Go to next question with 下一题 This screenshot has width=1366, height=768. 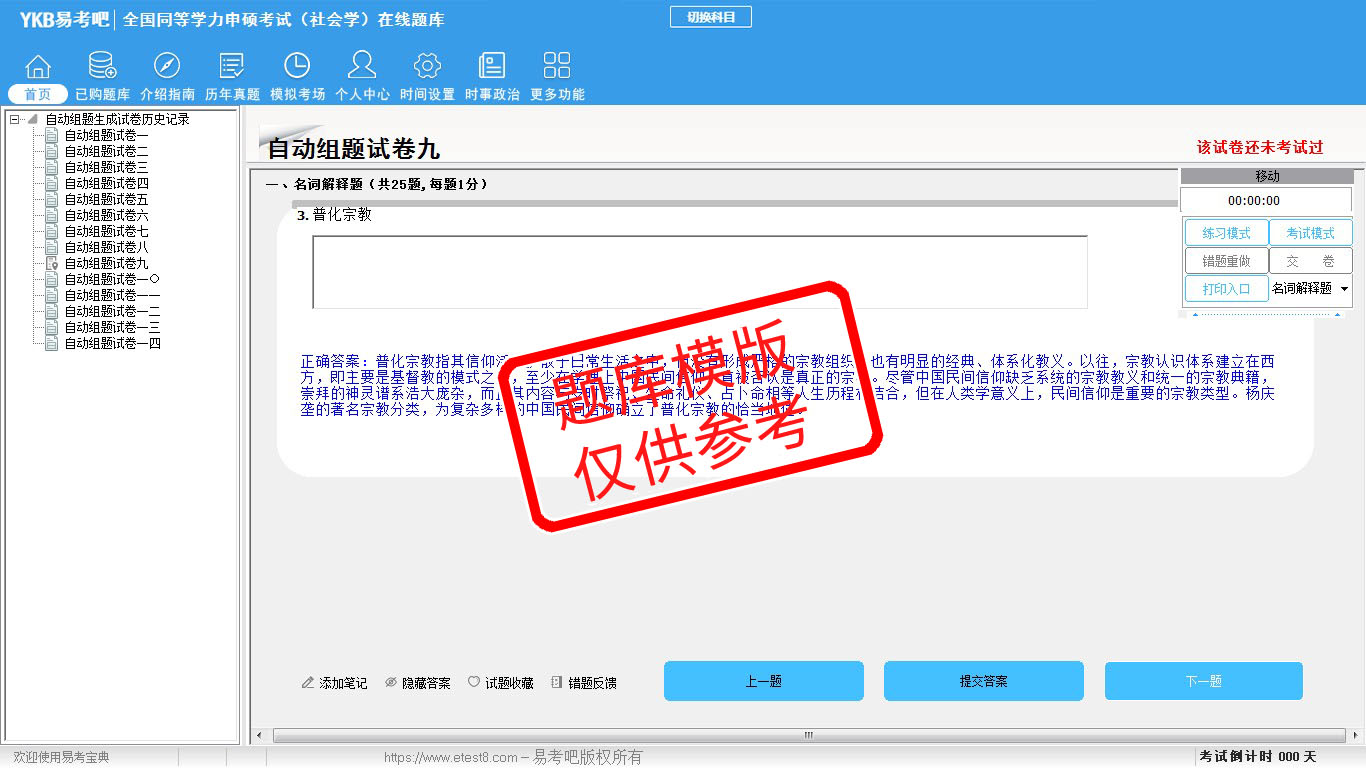pos(1203,681)
